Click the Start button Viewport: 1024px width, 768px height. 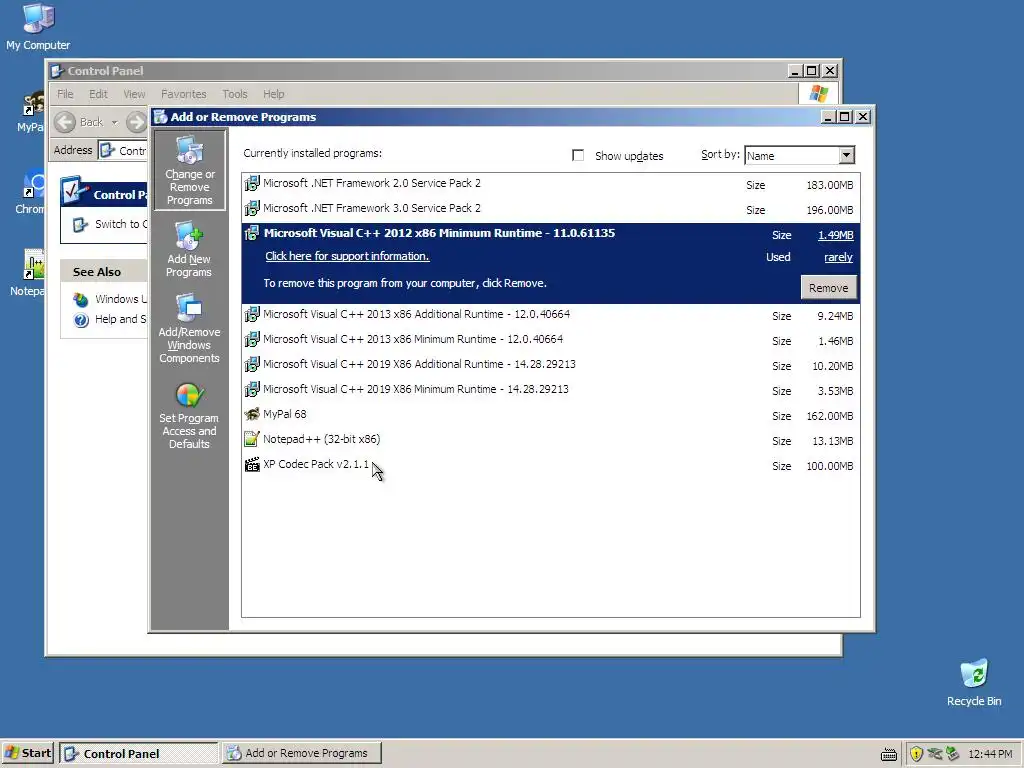click(28, 753)
